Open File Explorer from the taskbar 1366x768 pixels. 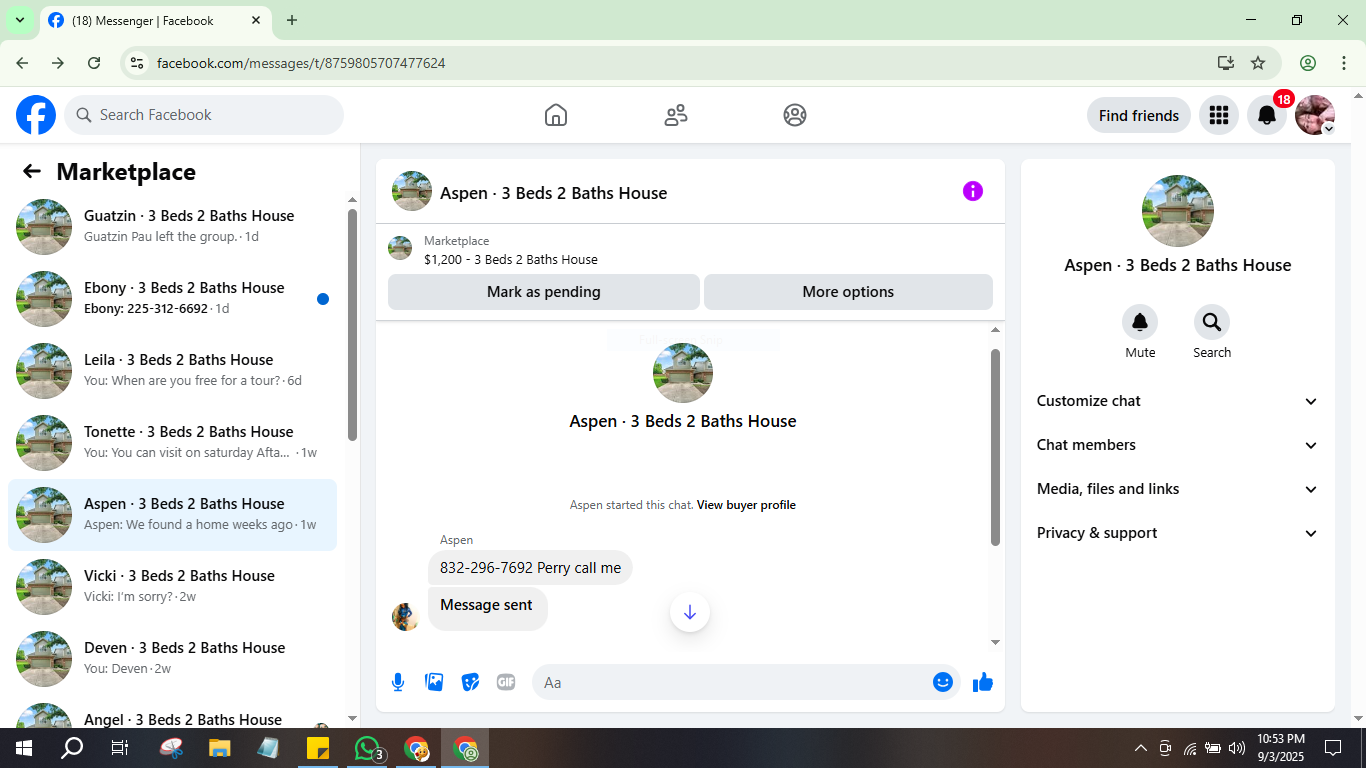[x=219, y=748]
